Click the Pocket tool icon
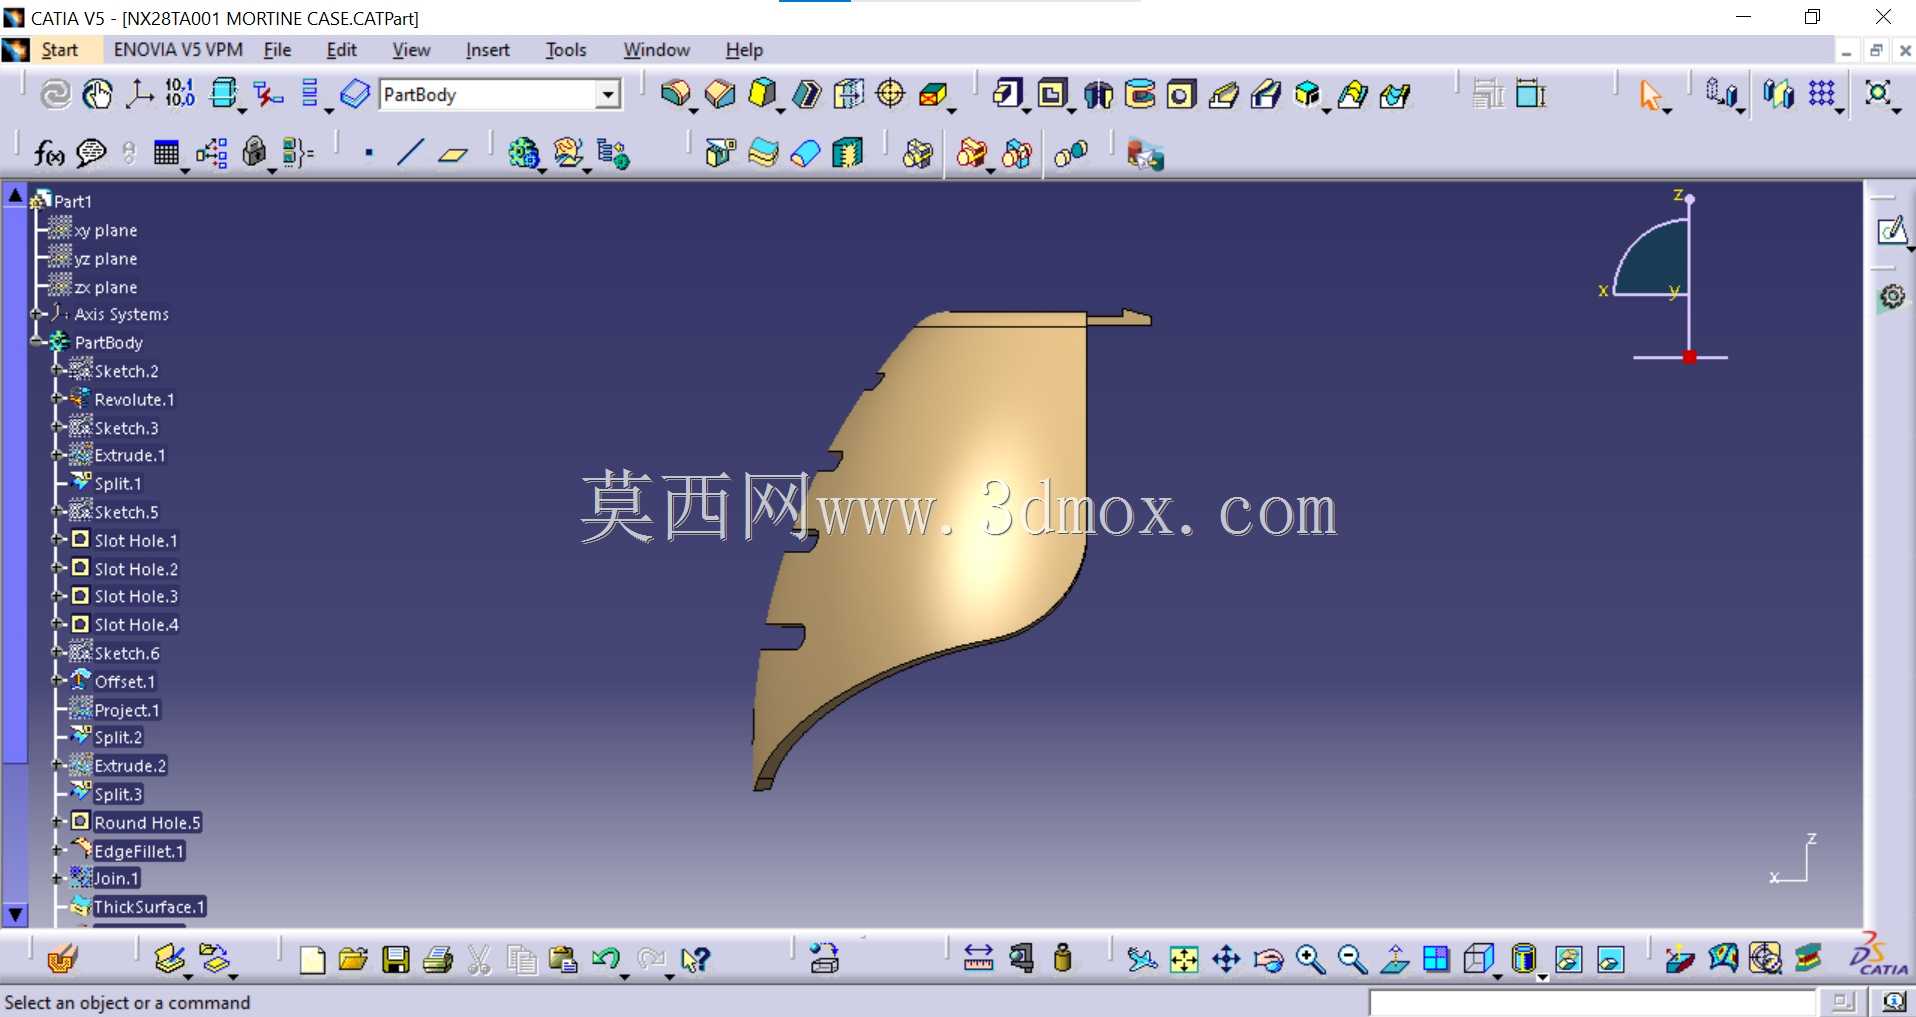The width and height of the screenshot is (1916, 1017). [1052, 94]
